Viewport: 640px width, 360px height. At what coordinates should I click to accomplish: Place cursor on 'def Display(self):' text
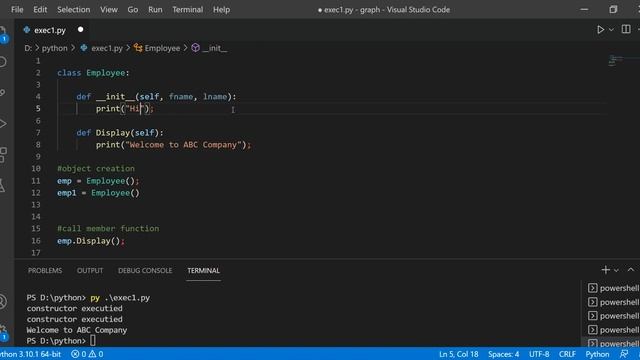coord(120,133)
